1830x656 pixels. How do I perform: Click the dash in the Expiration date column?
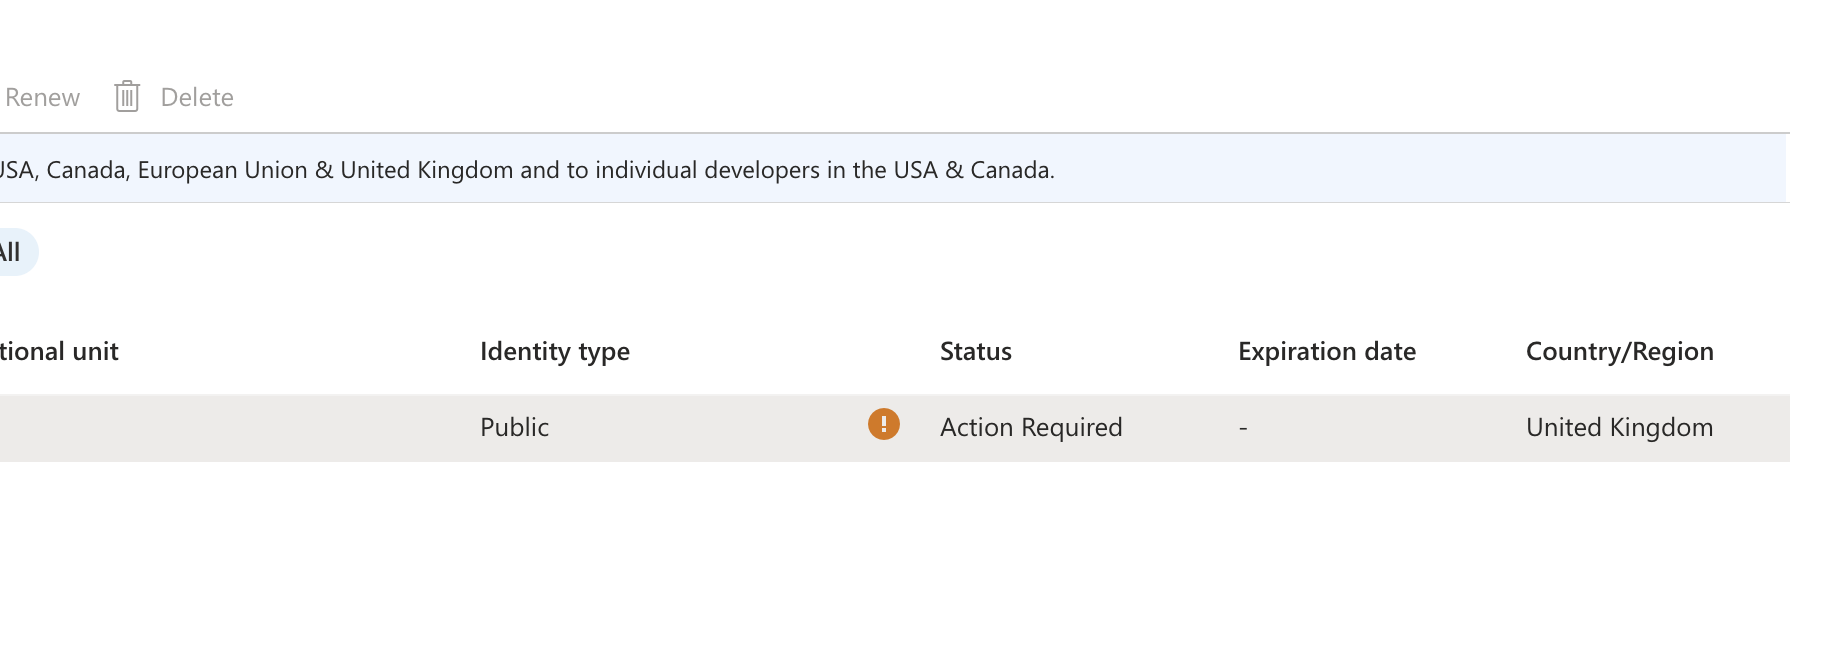point(1241,427)
